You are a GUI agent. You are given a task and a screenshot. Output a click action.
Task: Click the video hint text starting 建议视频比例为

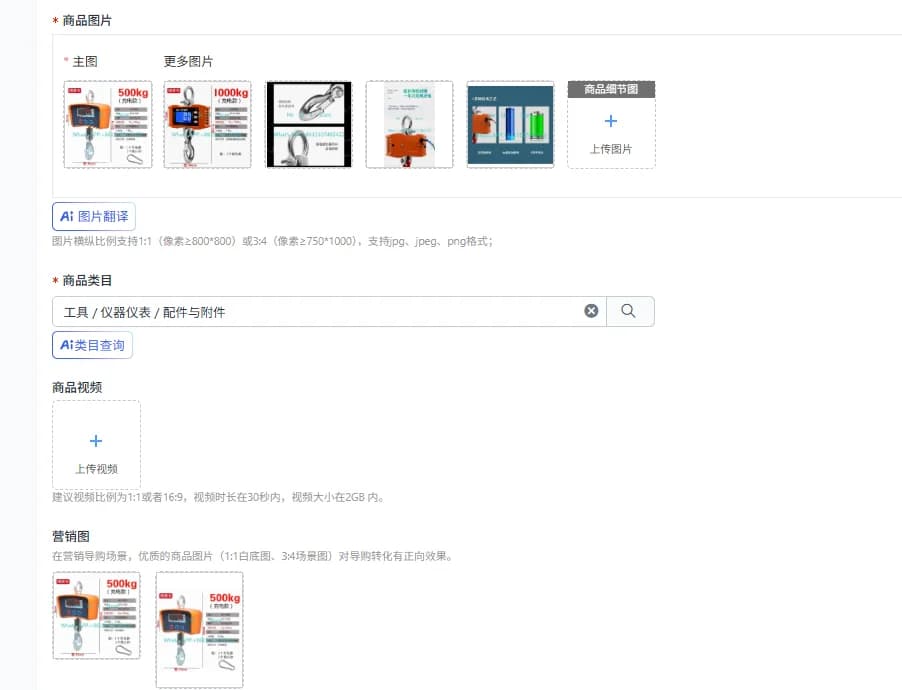tap(218, 497)
